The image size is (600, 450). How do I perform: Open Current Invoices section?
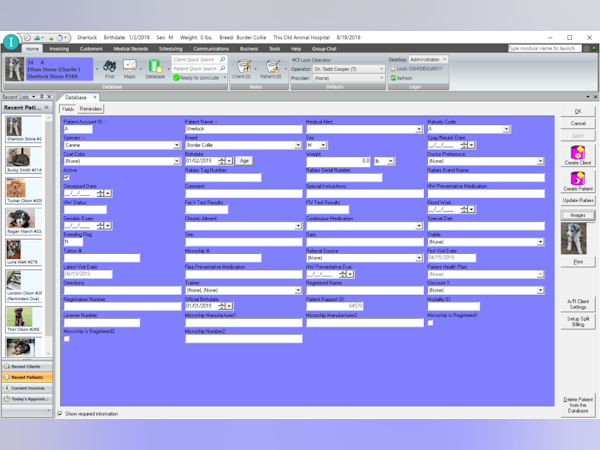point(27,388)
